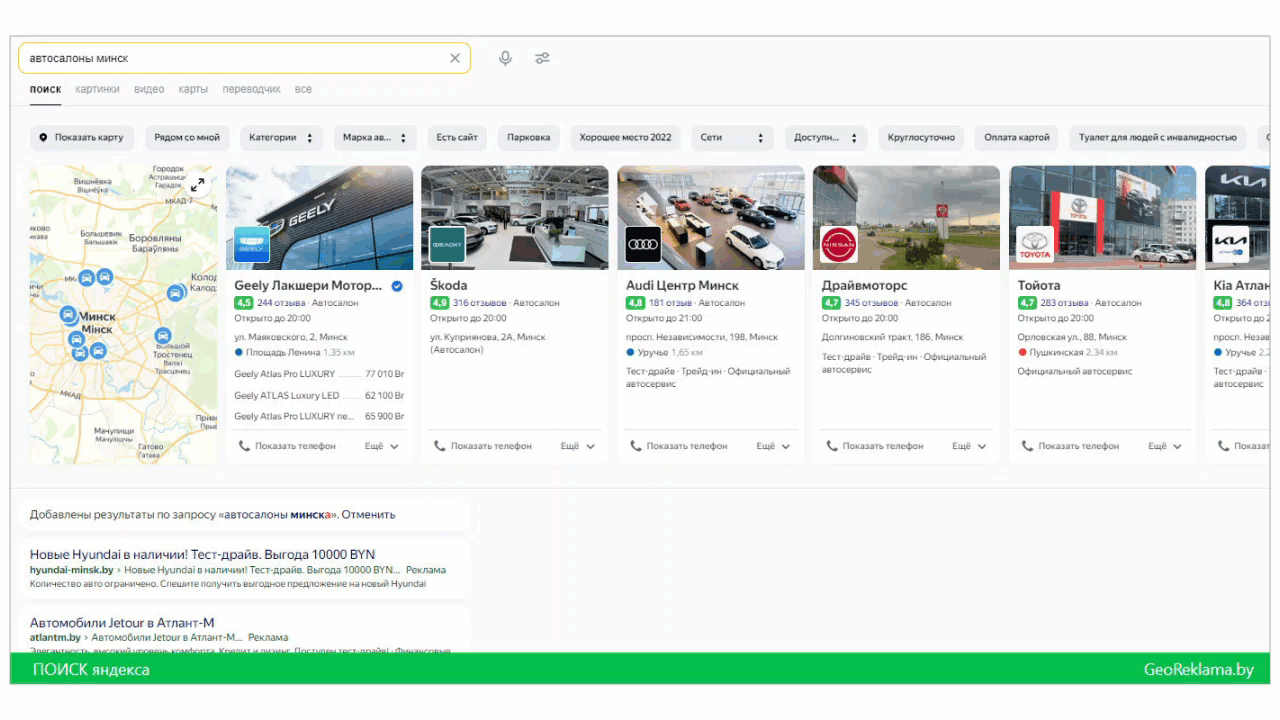
Task: Clear the search query with the X icon
Action: coord(455,58)
